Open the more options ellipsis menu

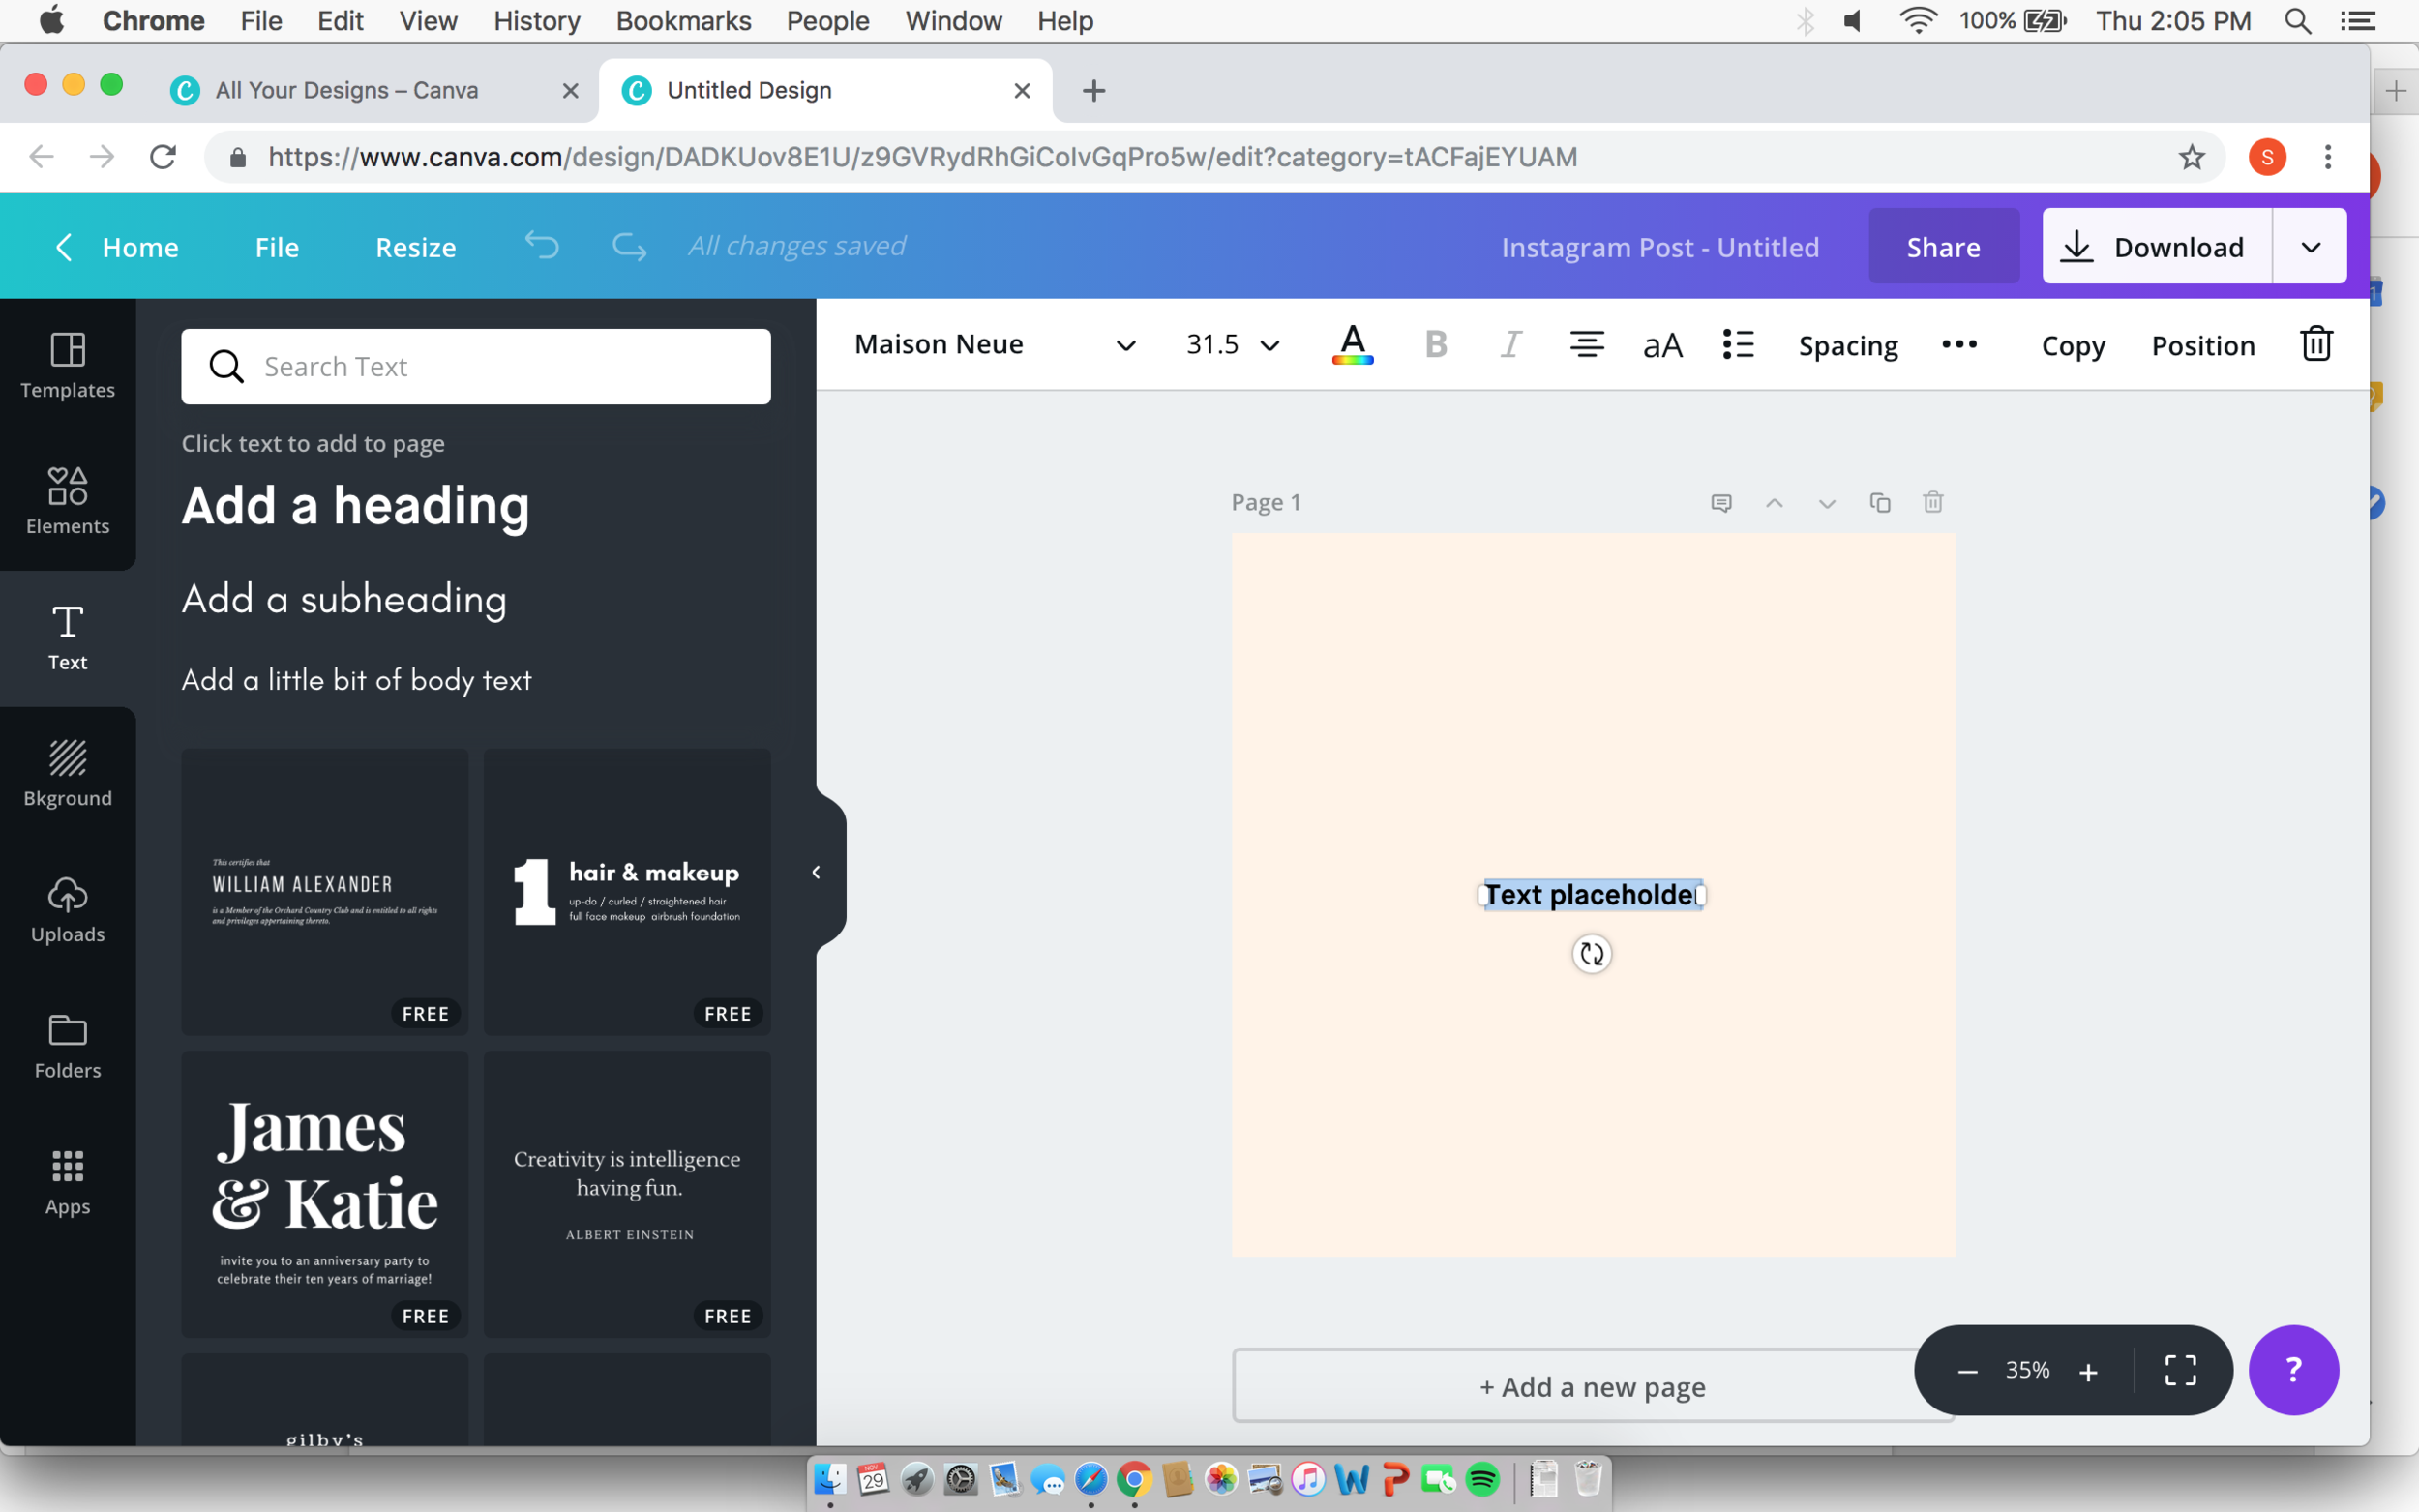(x=1959, y=345)
